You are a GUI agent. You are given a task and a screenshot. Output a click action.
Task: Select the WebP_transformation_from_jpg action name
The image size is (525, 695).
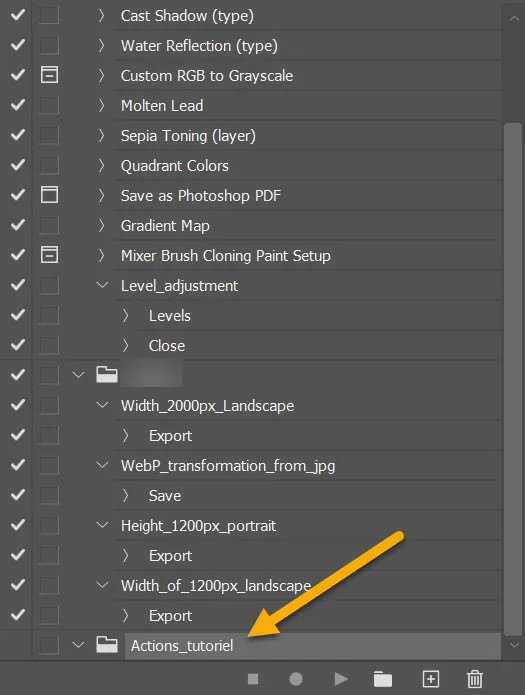(x=228, y=466)
